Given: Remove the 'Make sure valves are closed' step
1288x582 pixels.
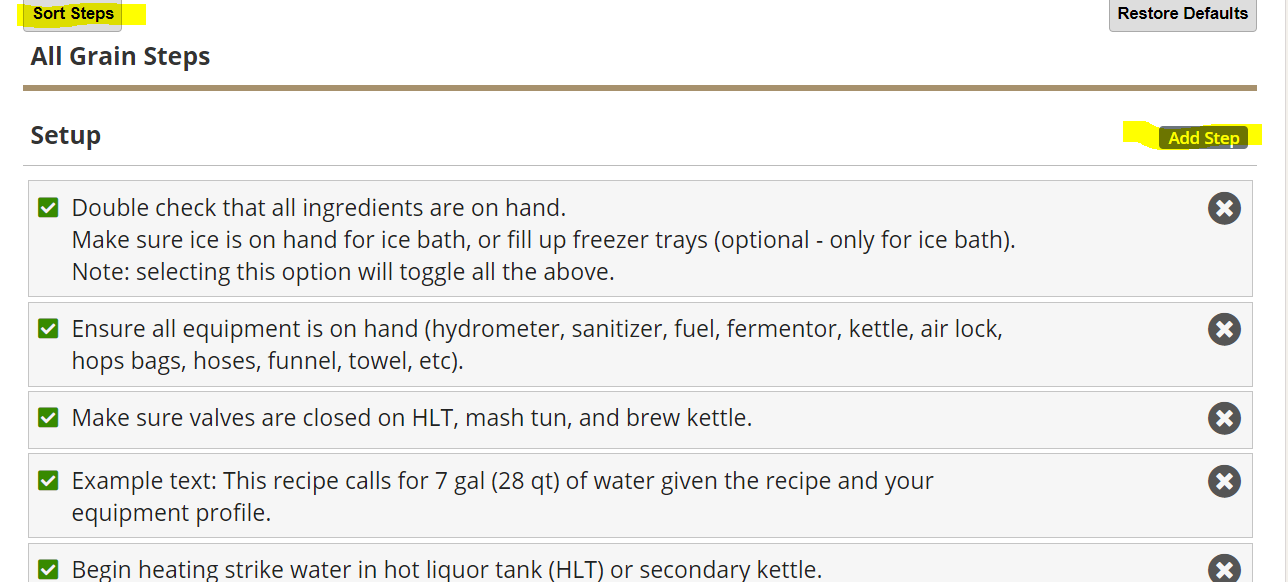Looking at the screenshot, I should 1224,418.
